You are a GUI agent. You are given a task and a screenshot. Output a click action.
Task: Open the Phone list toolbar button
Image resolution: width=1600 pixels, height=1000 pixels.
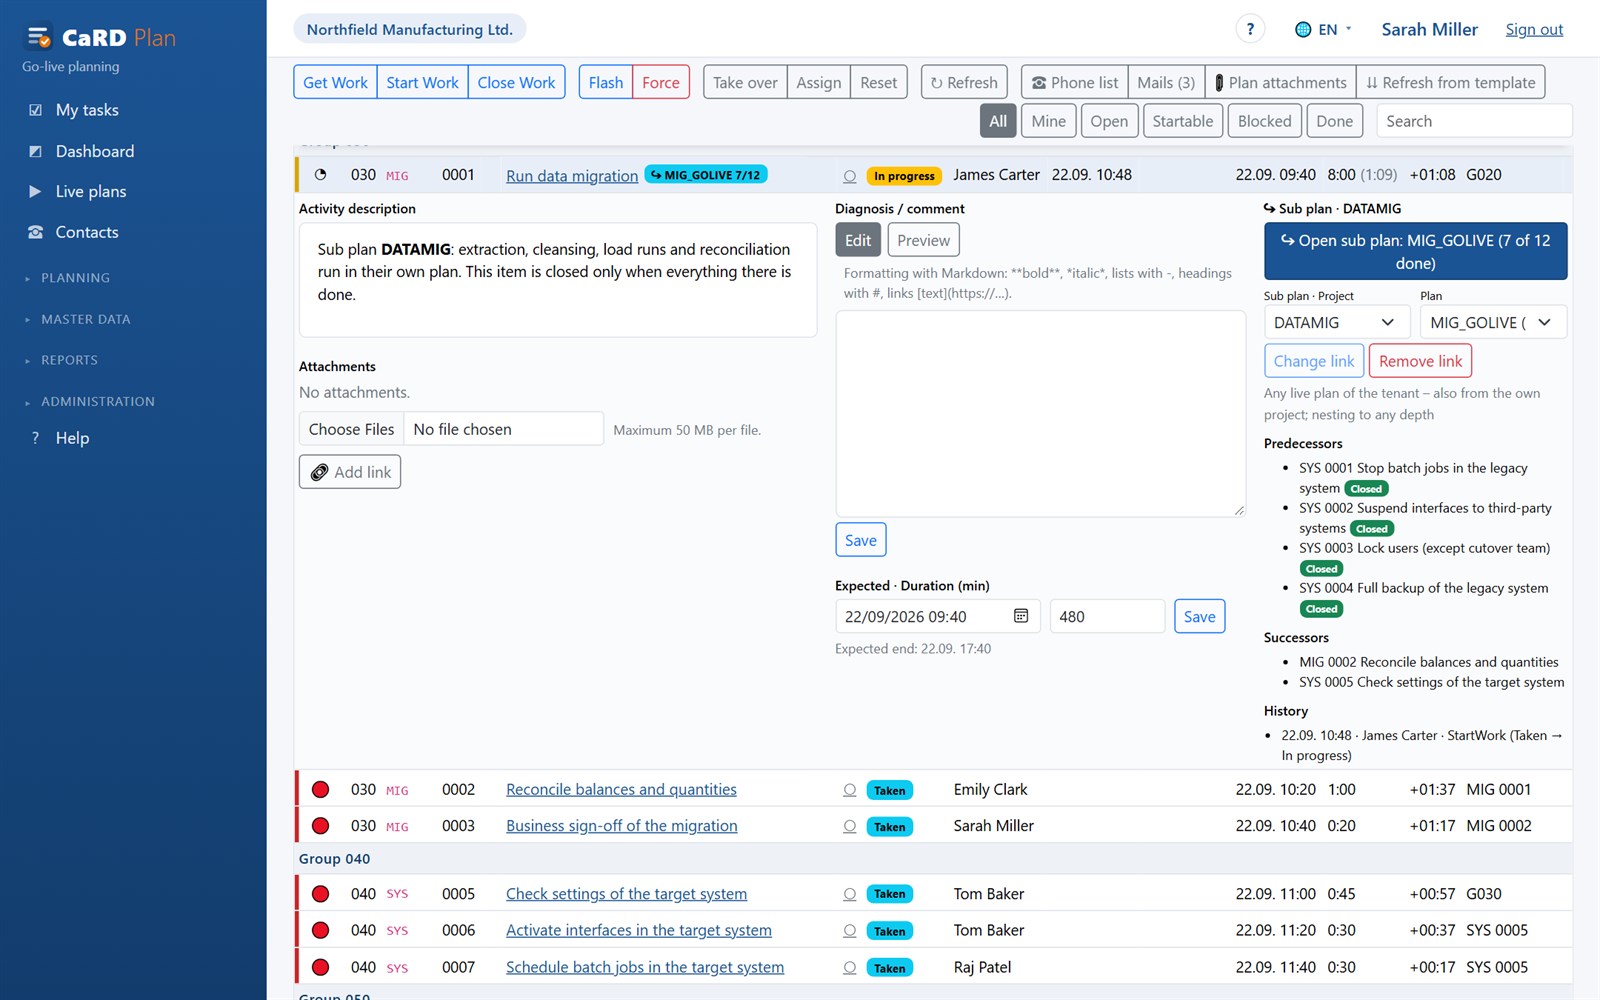click(1075, 83)
